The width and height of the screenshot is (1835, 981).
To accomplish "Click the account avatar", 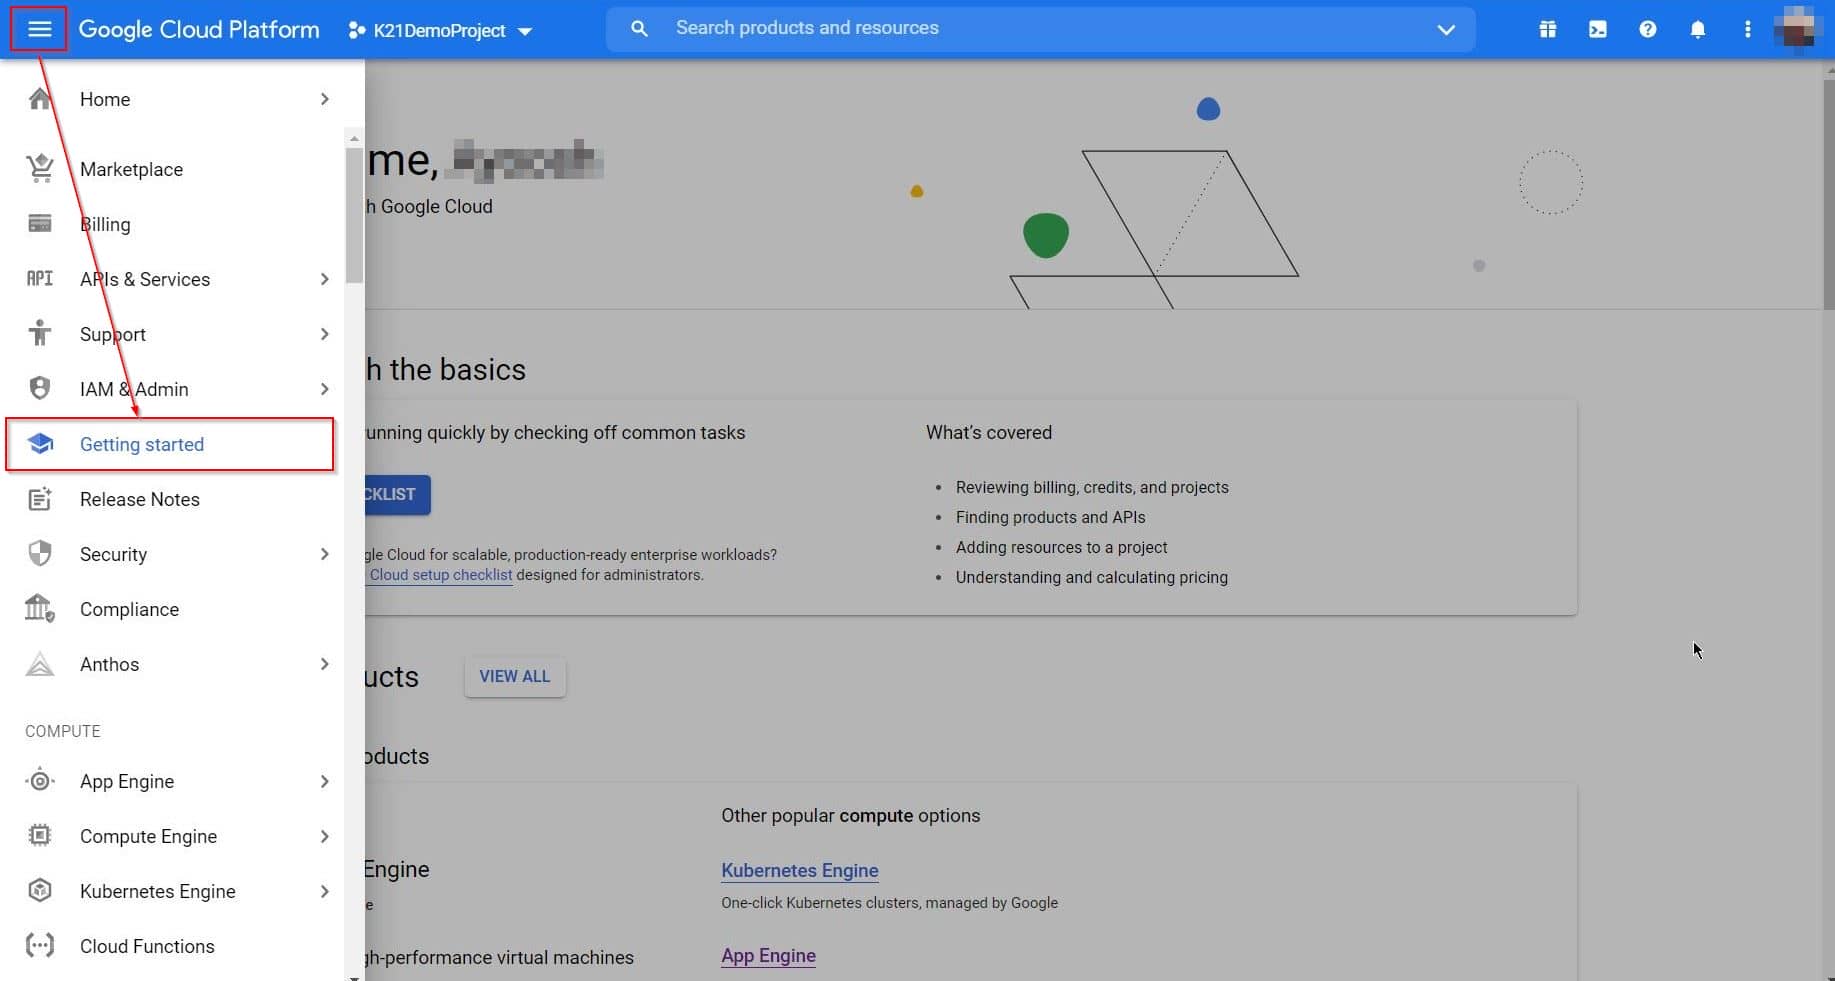I will tap(1797, 28).
